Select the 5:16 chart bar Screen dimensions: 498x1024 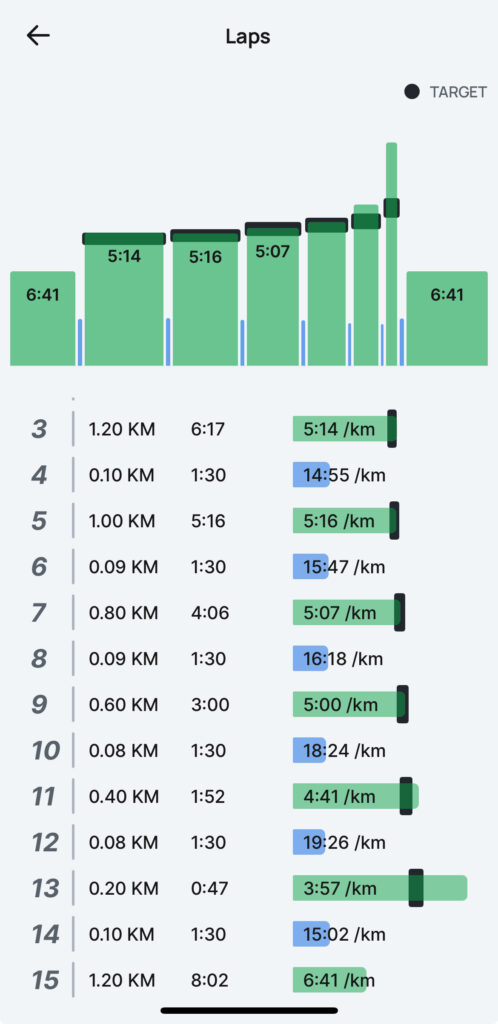coord(206,298)
